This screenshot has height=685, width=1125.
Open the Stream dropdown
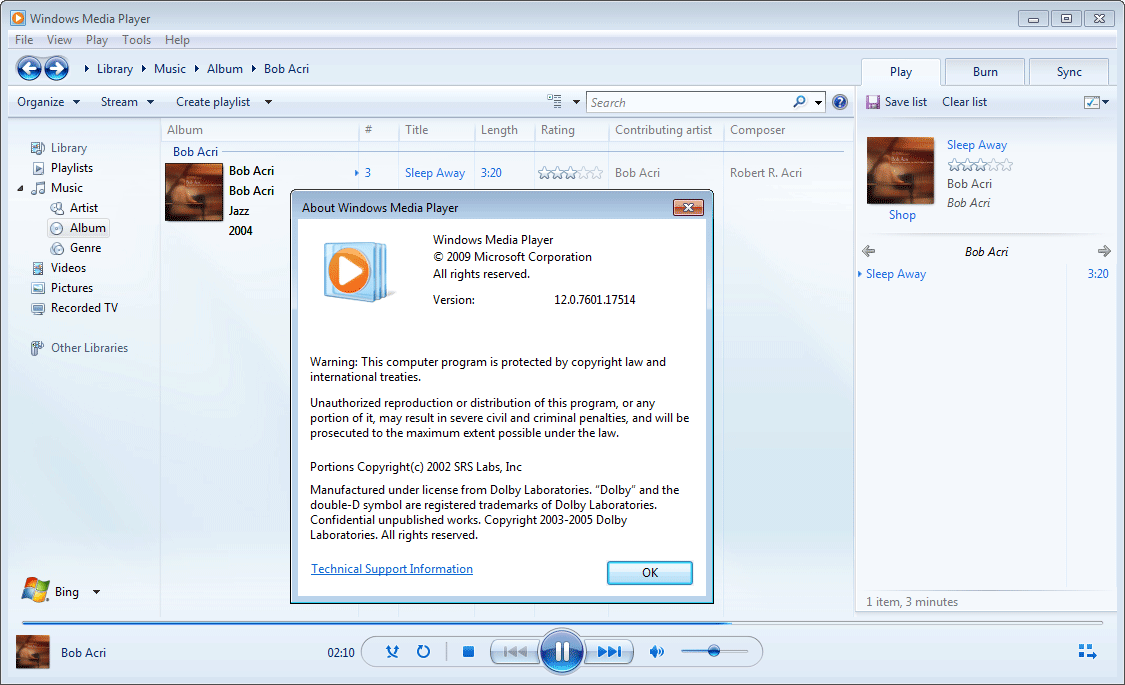[x=127, y=102]
